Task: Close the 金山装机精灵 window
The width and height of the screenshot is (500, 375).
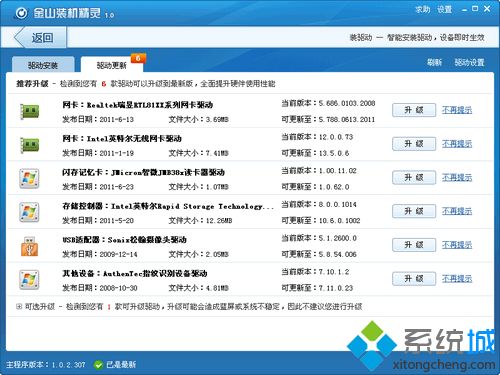Action: tap(487, 9)
